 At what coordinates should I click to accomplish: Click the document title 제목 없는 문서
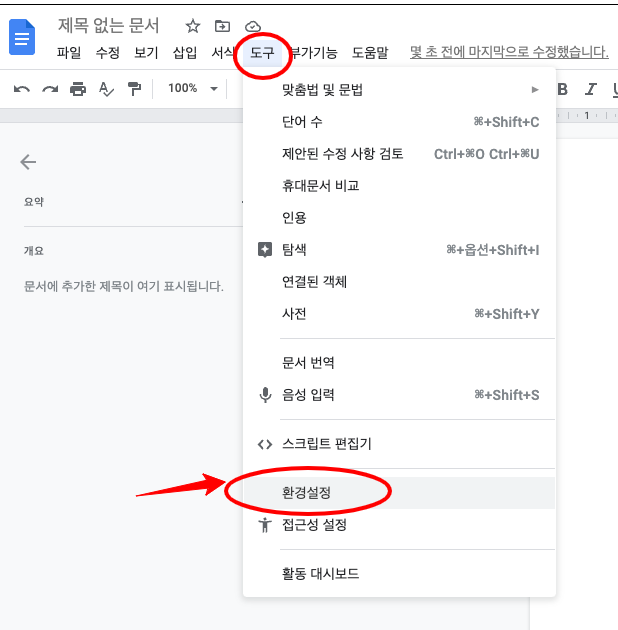pyautogui.click(x=108, y=25)
